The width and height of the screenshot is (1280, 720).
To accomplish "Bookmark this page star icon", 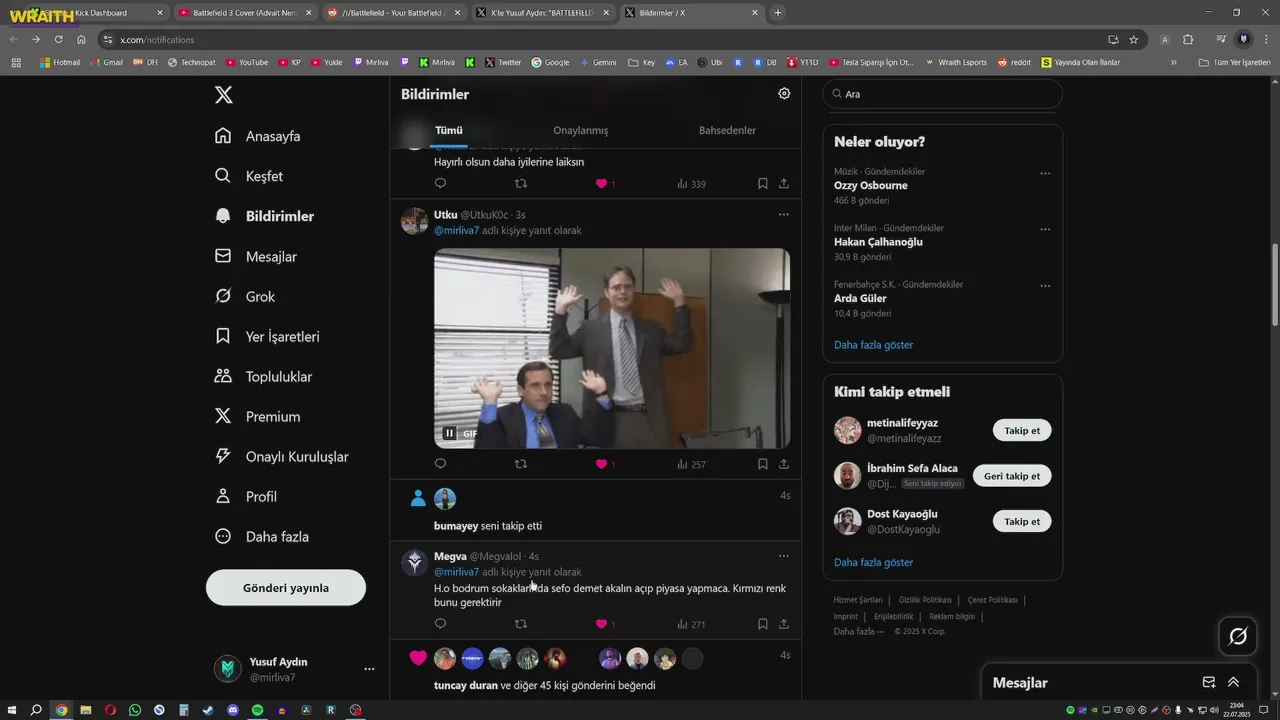I will click(1134, 39).
